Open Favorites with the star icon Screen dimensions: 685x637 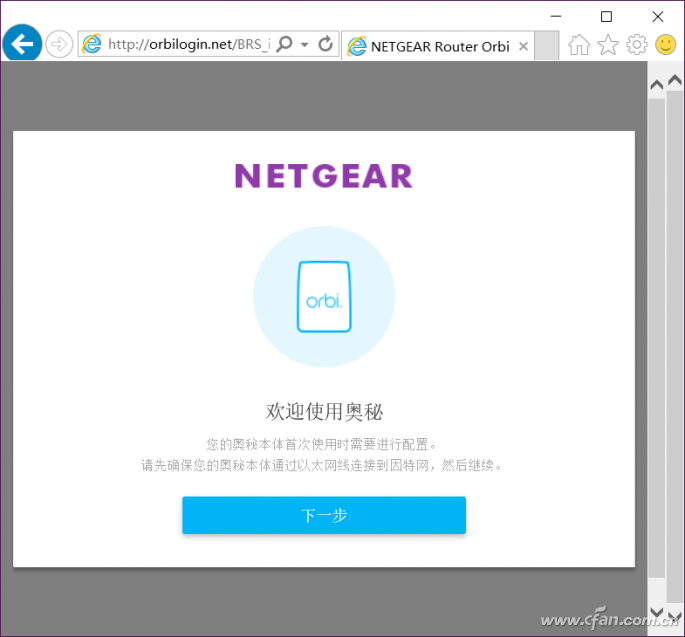tap(608, 45)
